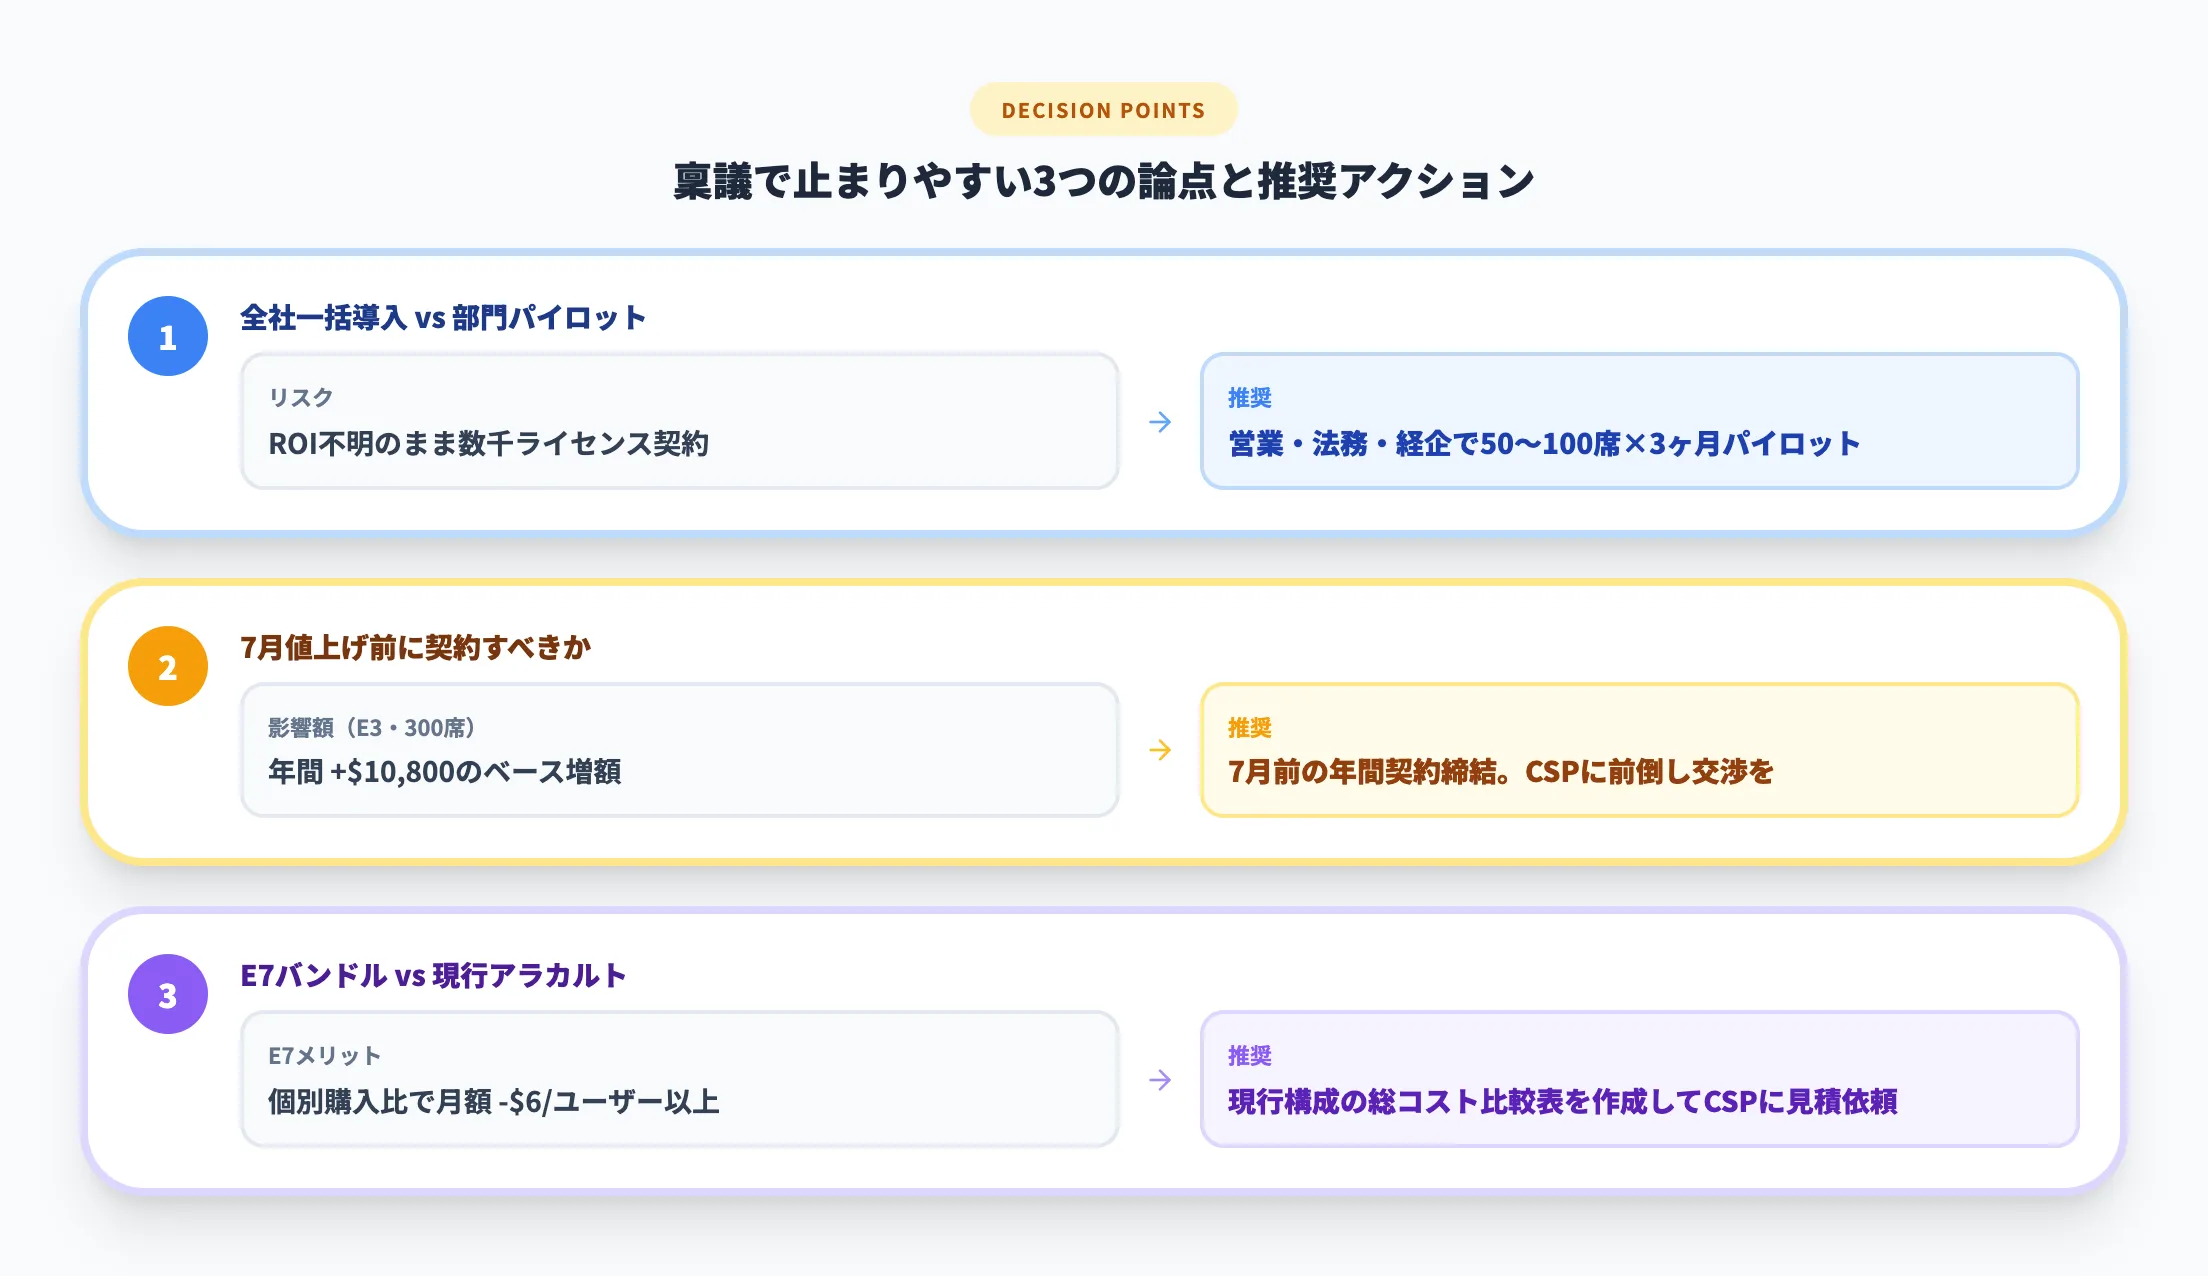
Task: Expand the 全社一括導入 vs 部門パイロット section
Action: coord(440,319)
